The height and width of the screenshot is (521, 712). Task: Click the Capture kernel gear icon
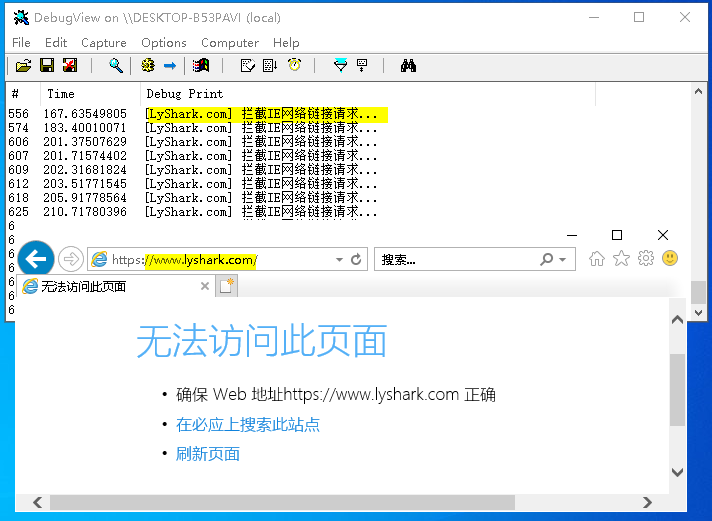(x=148, y=65)
